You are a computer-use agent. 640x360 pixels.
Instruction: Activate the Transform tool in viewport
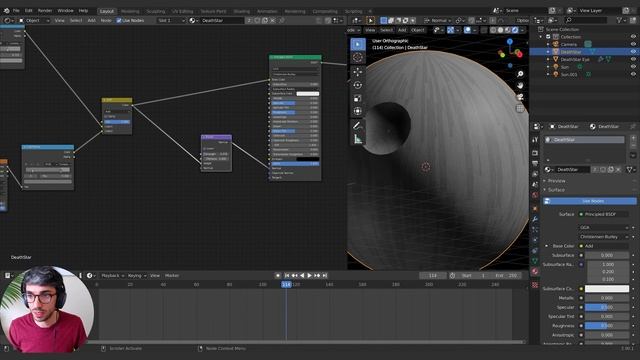pyautogui.click(x=358, y=111)
